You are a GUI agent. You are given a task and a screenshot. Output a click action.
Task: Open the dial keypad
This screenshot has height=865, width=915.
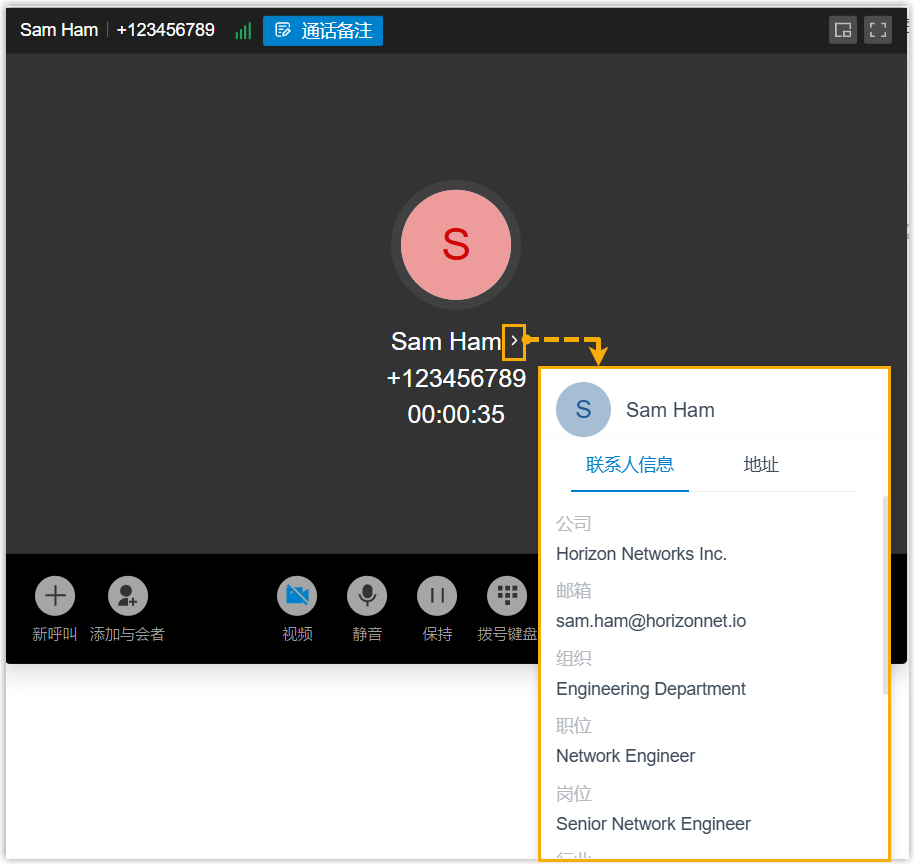click(x=507, y=596)
